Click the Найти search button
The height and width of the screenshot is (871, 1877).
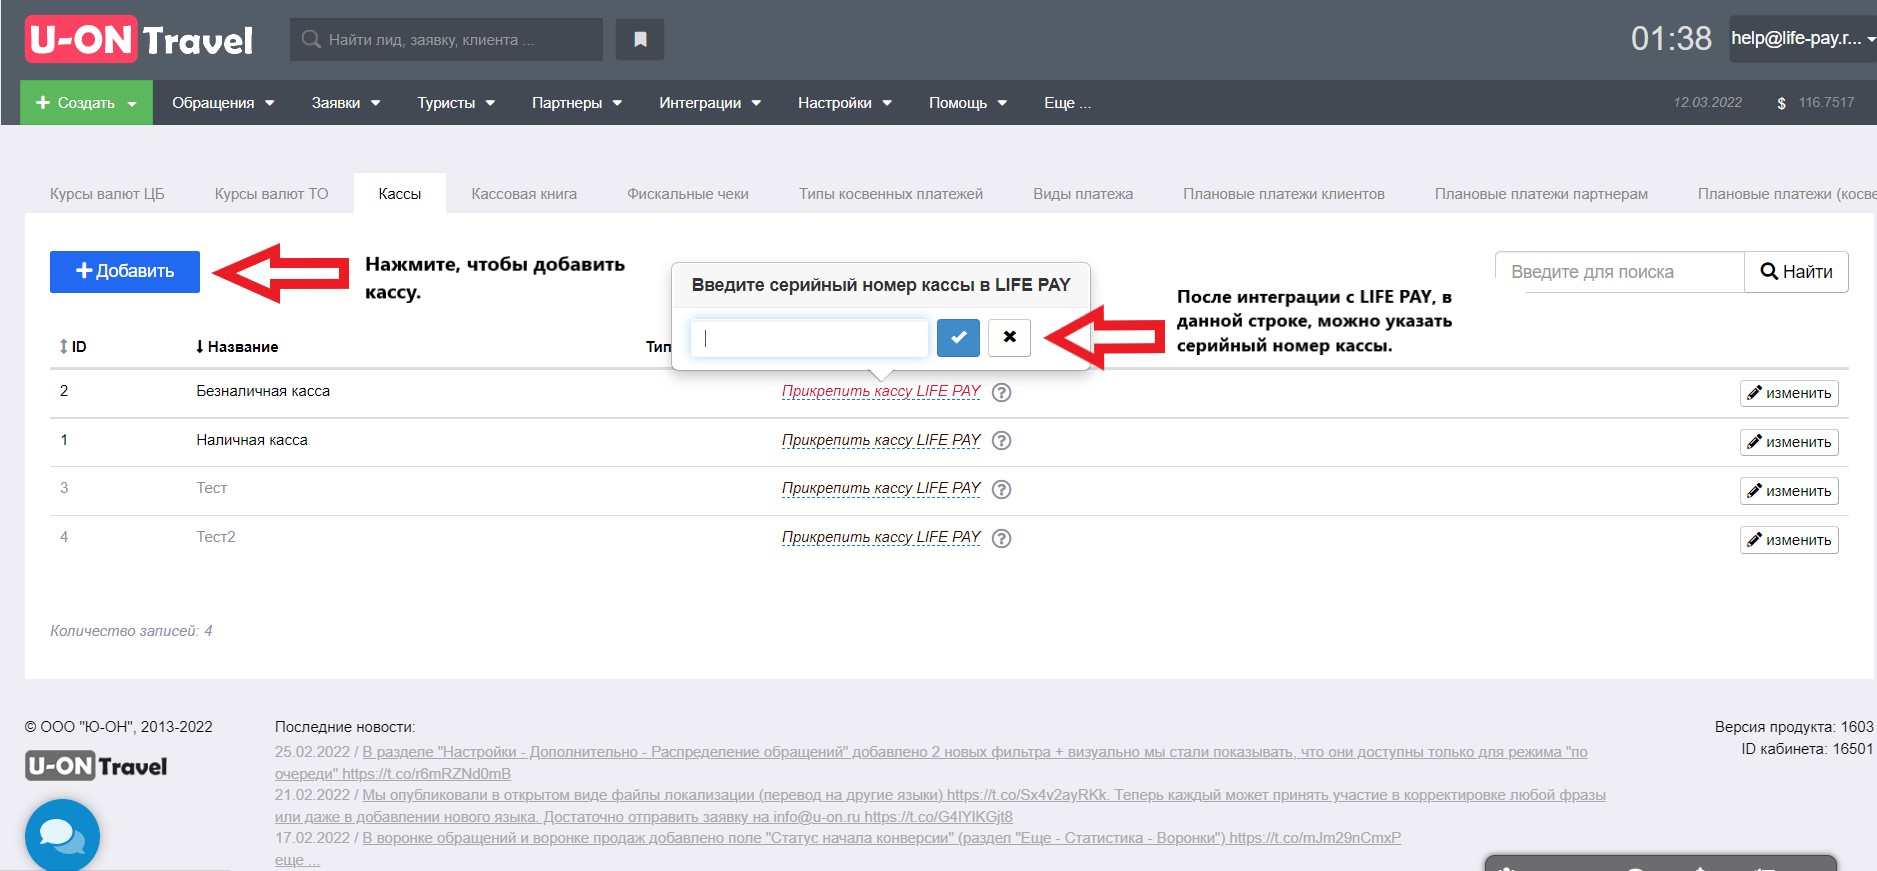(x=1796, y=272)
